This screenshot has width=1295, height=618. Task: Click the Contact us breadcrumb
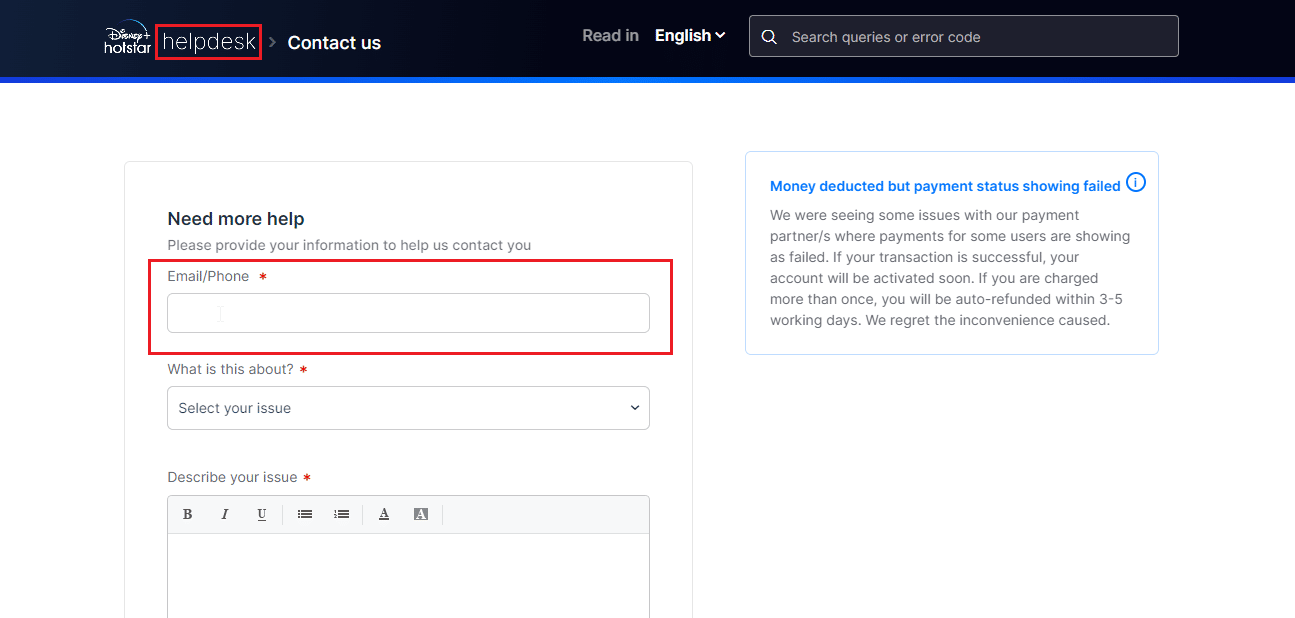pyautogui.click(x=334, y=43)
